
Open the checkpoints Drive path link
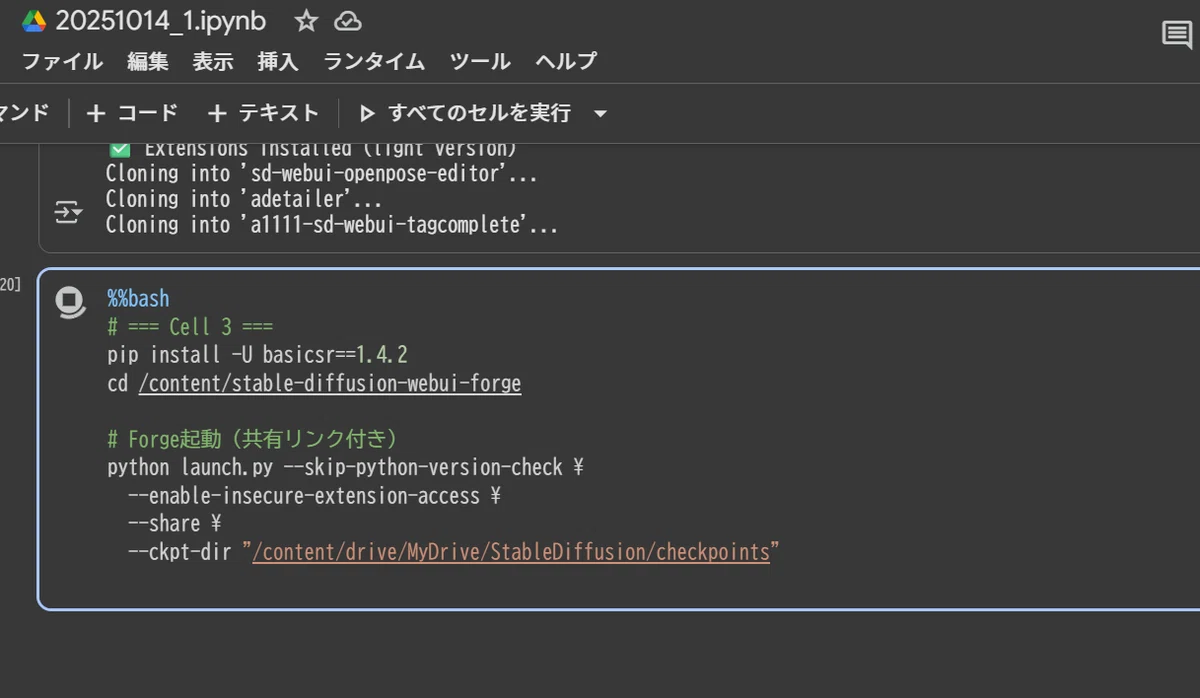[511, 552]
